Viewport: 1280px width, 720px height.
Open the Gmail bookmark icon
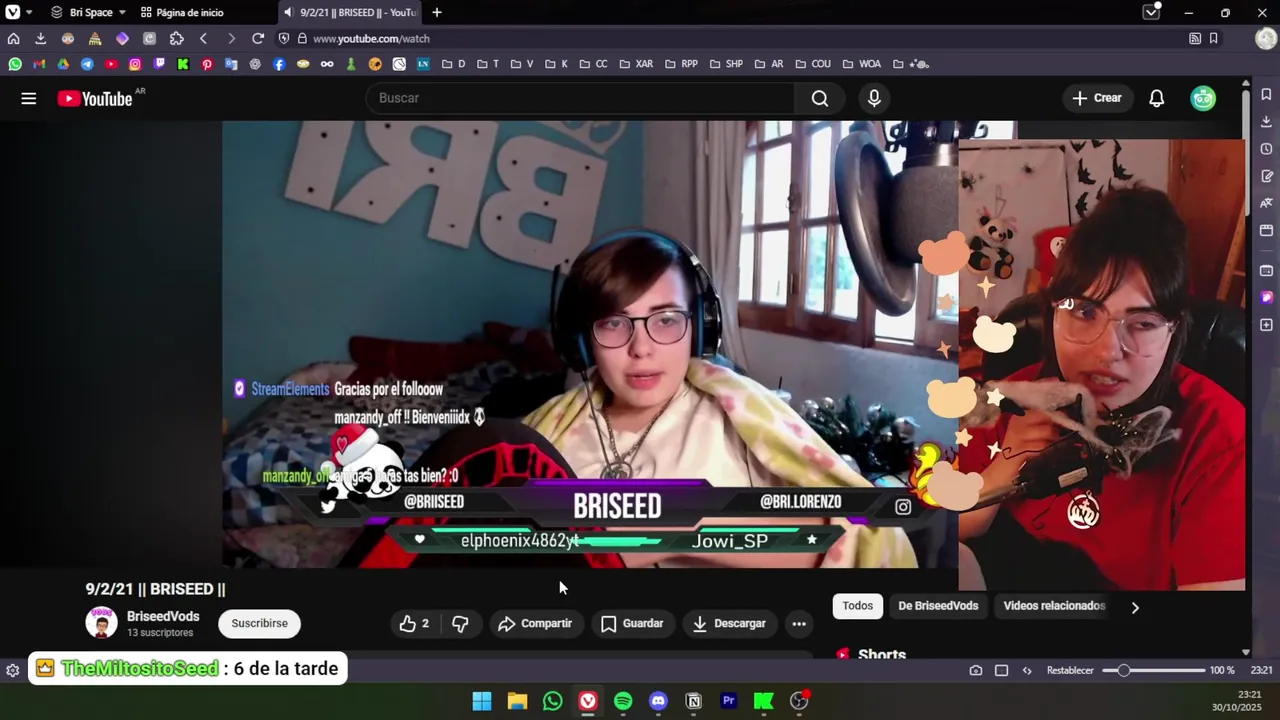(x=39, y=64)
